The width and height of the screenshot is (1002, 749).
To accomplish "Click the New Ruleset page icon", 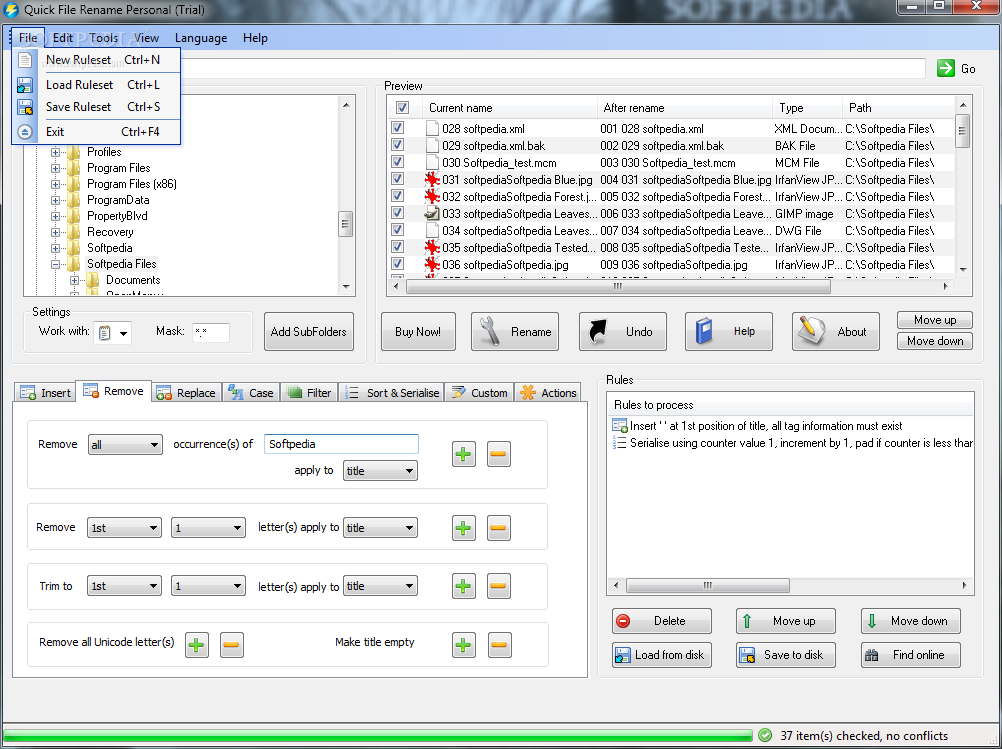I will coord(25,60).
